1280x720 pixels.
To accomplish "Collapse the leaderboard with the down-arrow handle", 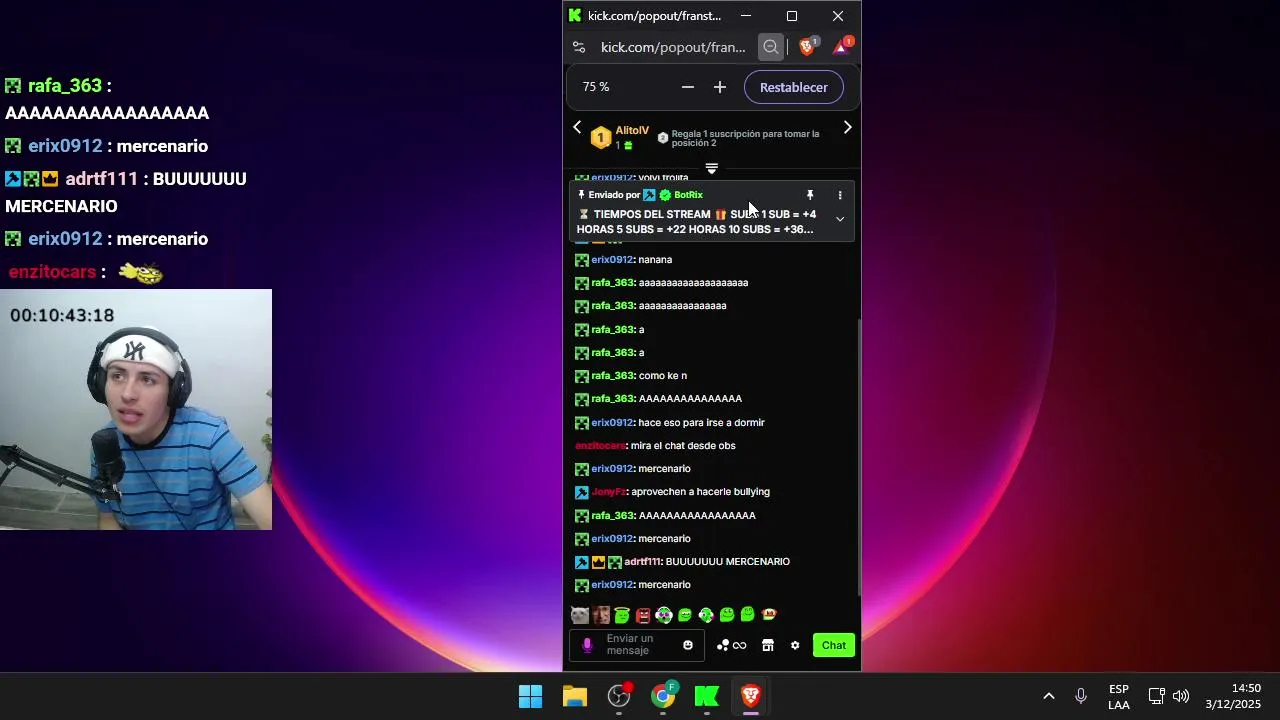I will coord(712,168).
